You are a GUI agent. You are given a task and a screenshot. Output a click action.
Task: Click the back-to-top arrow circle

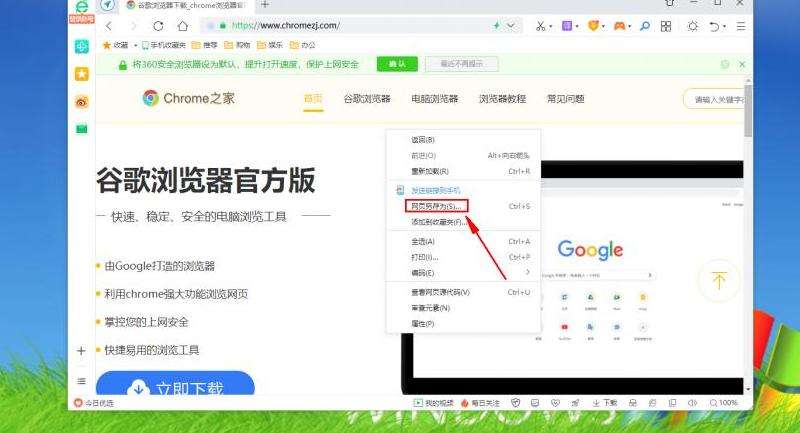click(718, 281)
